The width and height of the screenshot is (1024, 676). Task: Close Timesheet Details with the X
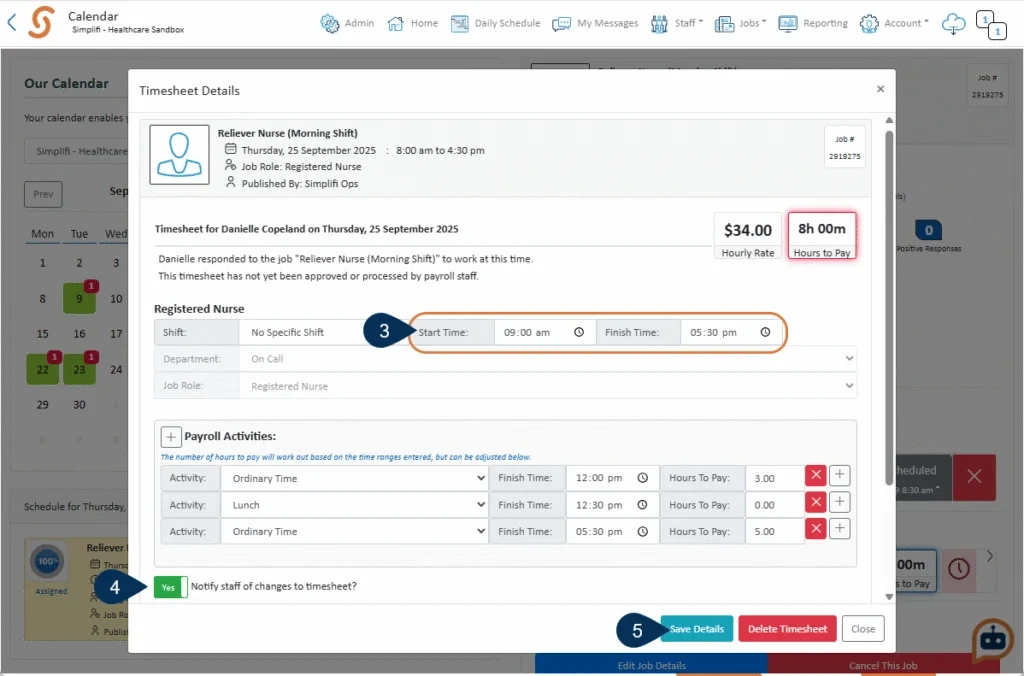[x=880, y=89]
